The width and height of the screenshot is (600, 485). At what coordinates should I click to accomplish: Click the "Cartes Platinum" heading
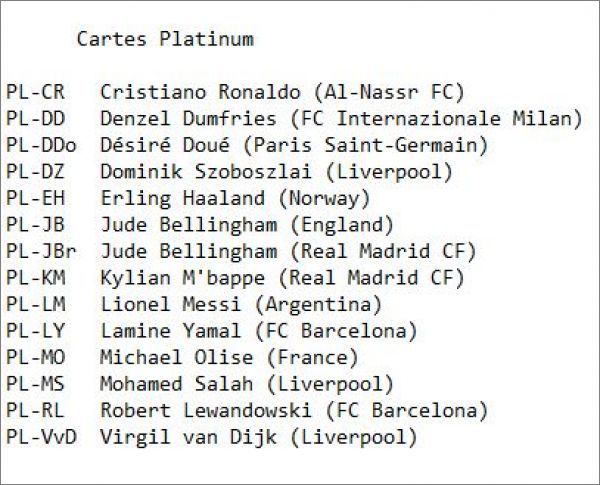(x=165, y=39)
